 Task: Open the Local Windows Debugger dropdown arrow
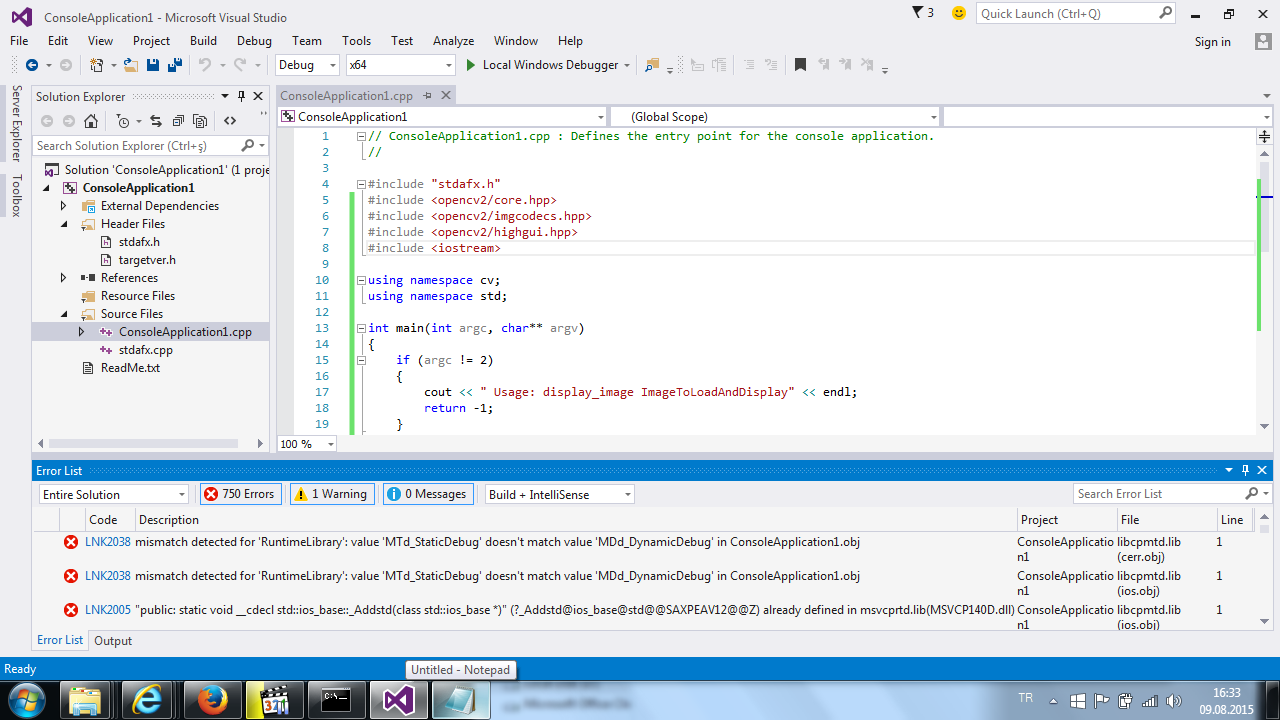click(627, 65)
